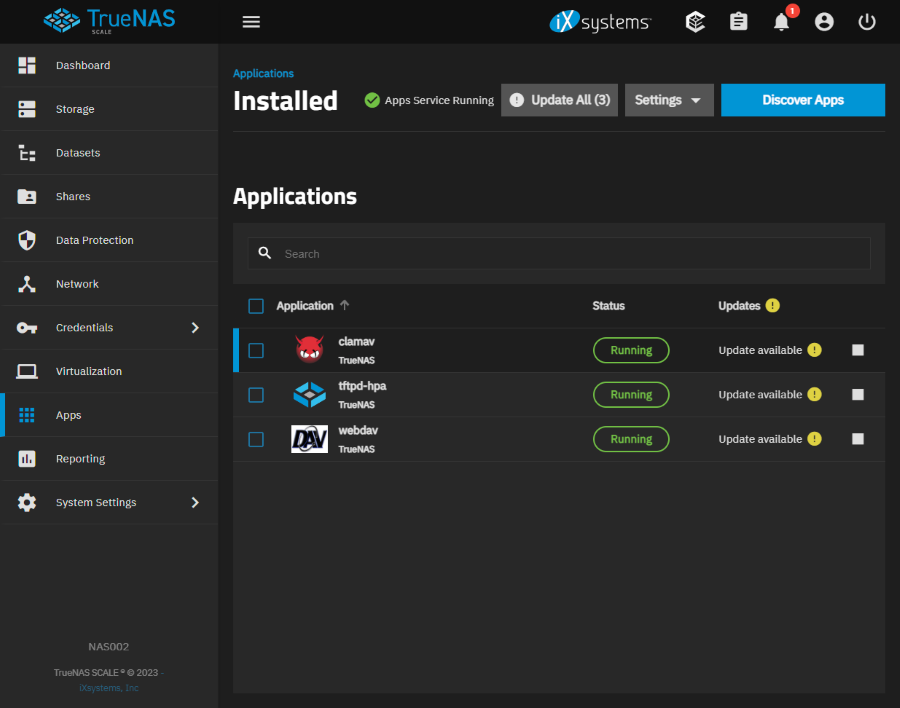The width and height of the screenshot is (900, 708).
Task: Toggle the hamburger sidebar menu
Action: point(251,22)
